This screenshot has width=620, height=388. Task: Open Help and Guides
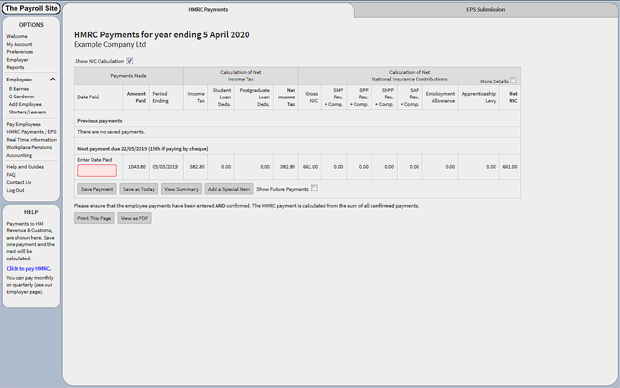click(25, 167)
